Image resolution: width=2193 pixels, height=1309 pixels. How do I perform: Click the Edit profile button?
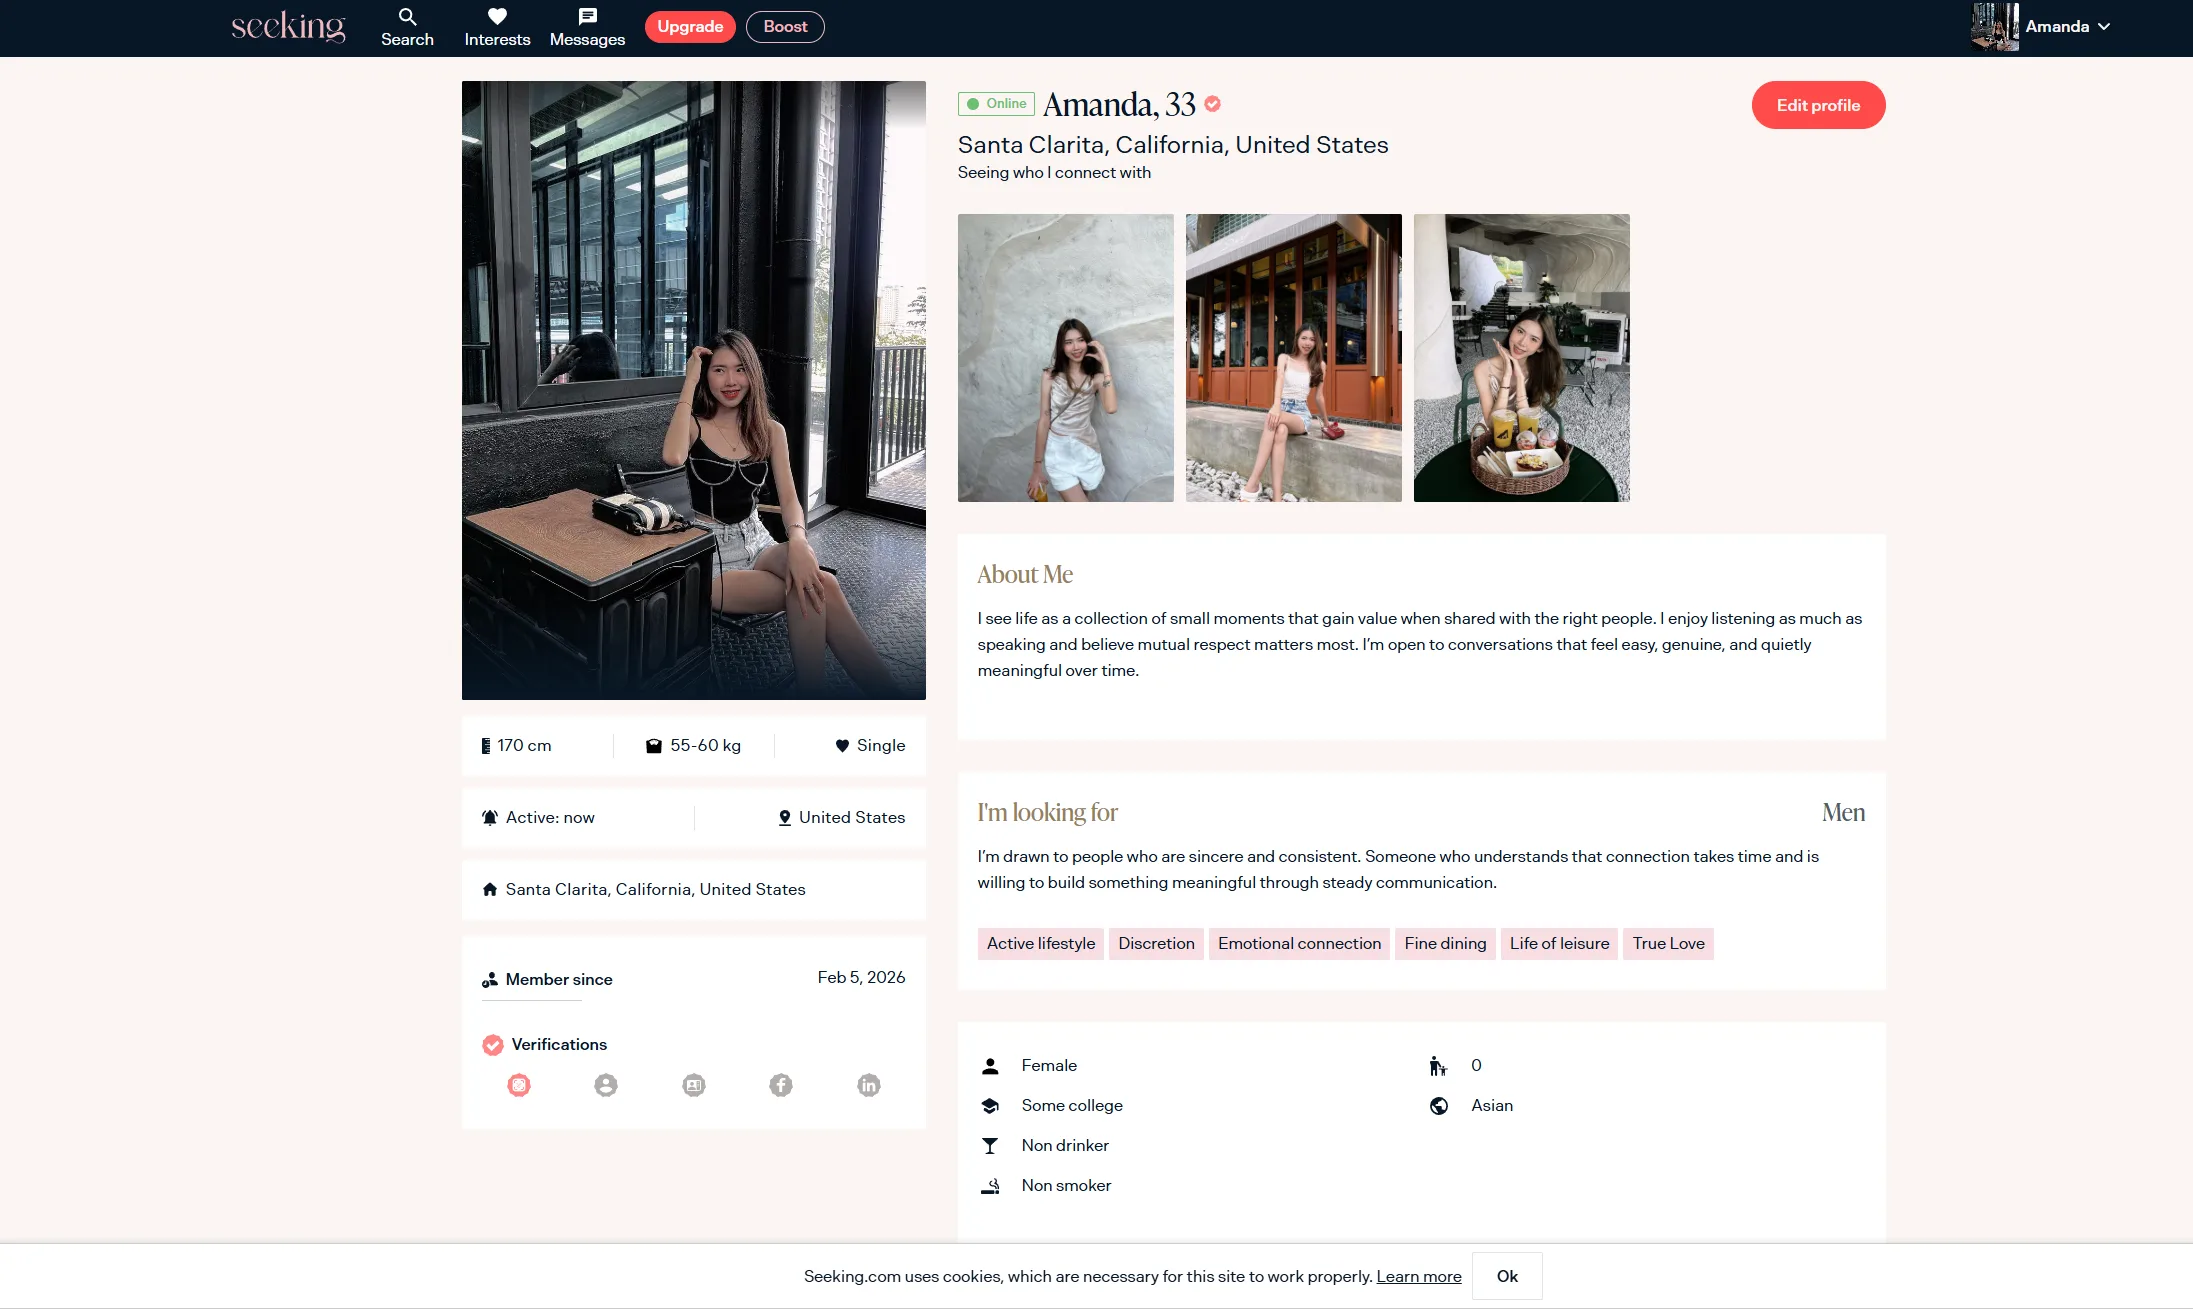click(1818, 105)
